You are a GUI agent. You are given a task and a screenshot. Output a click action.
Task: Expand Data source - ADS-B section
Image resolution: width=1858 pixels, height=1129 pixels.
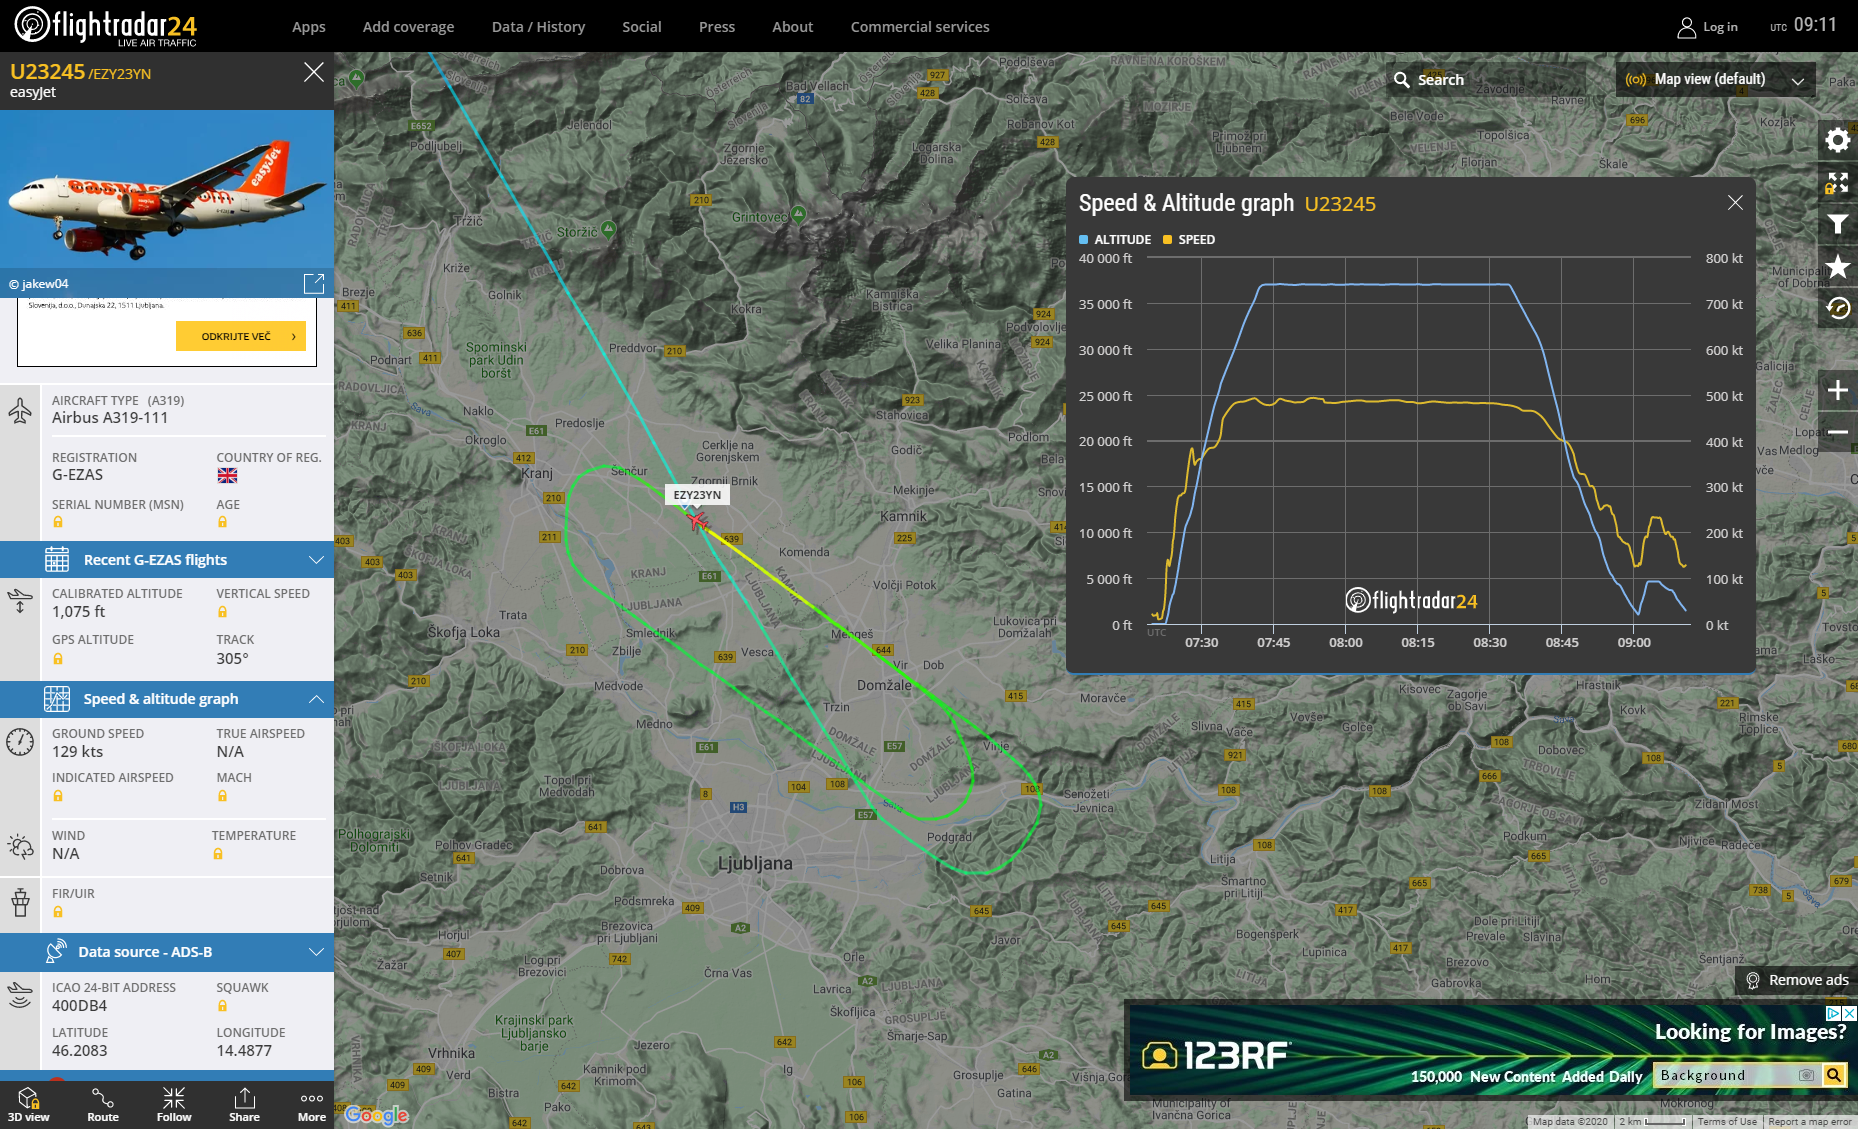(x=167, y=952)
